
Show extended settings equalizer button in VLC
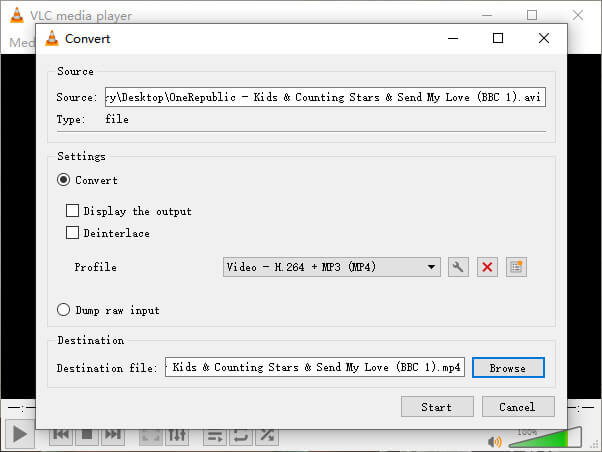[177, 435]
